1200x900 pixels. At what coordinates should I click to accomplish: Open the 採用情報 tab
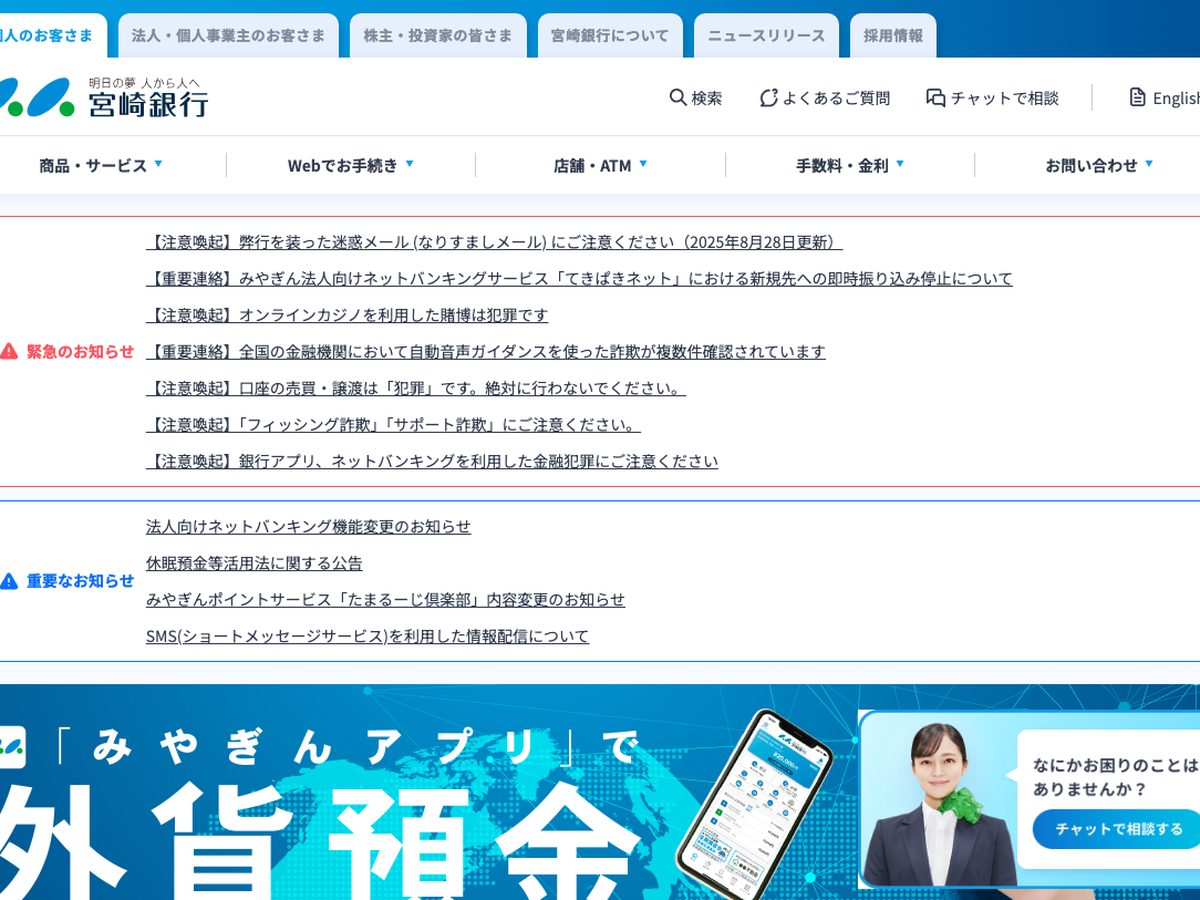893,36
